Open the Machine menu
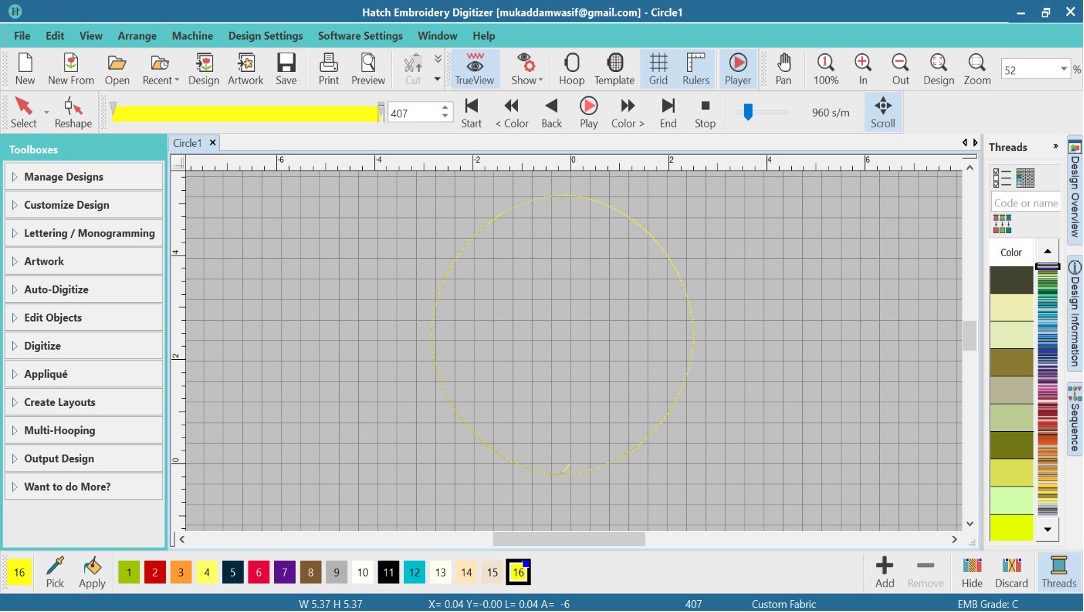 click(192, 35)
